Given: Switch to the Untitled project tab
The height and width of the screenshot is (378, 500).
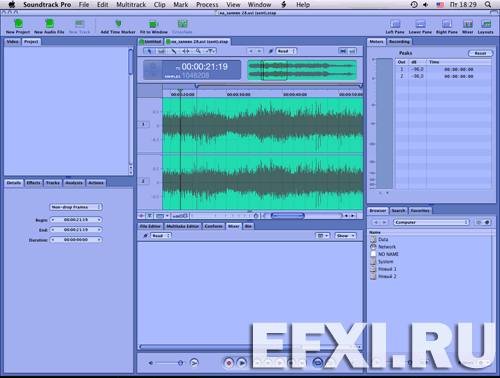Looking at the screenshot, I should (x=151, y=42).
